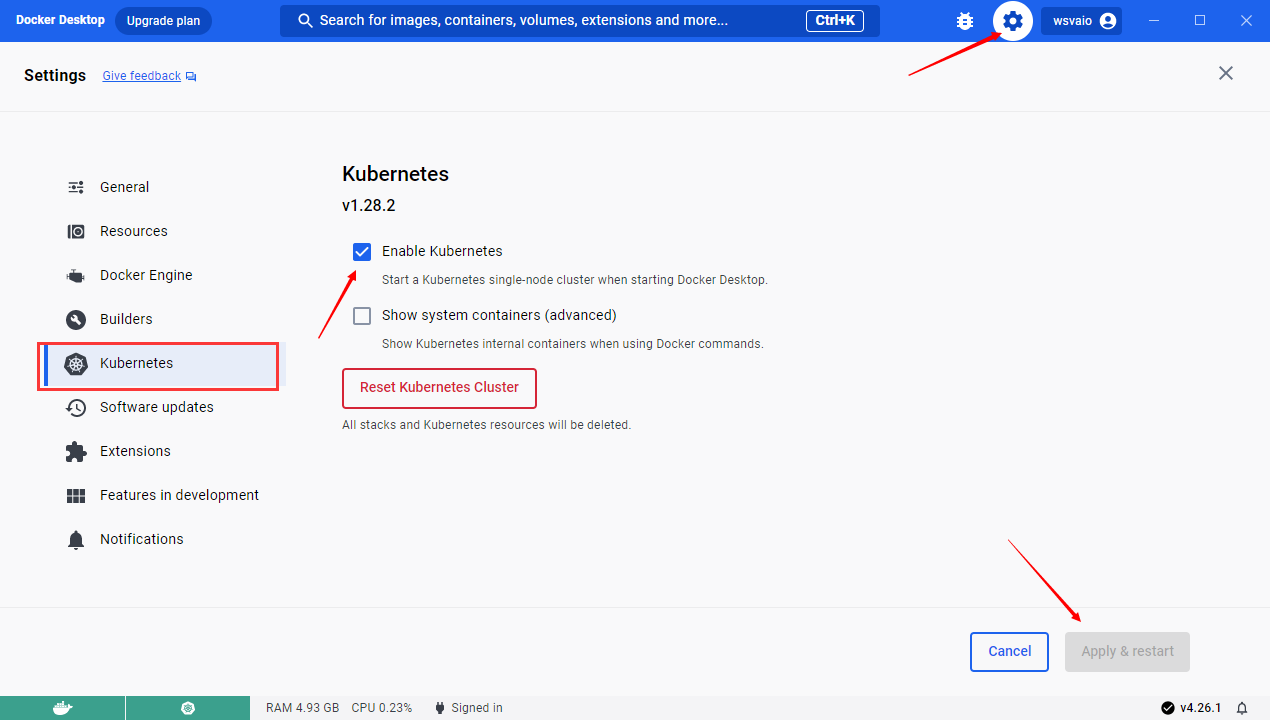Click the Builders wrench icon
The height and width of the screenshot is (720, 1270).
(76, 319)
